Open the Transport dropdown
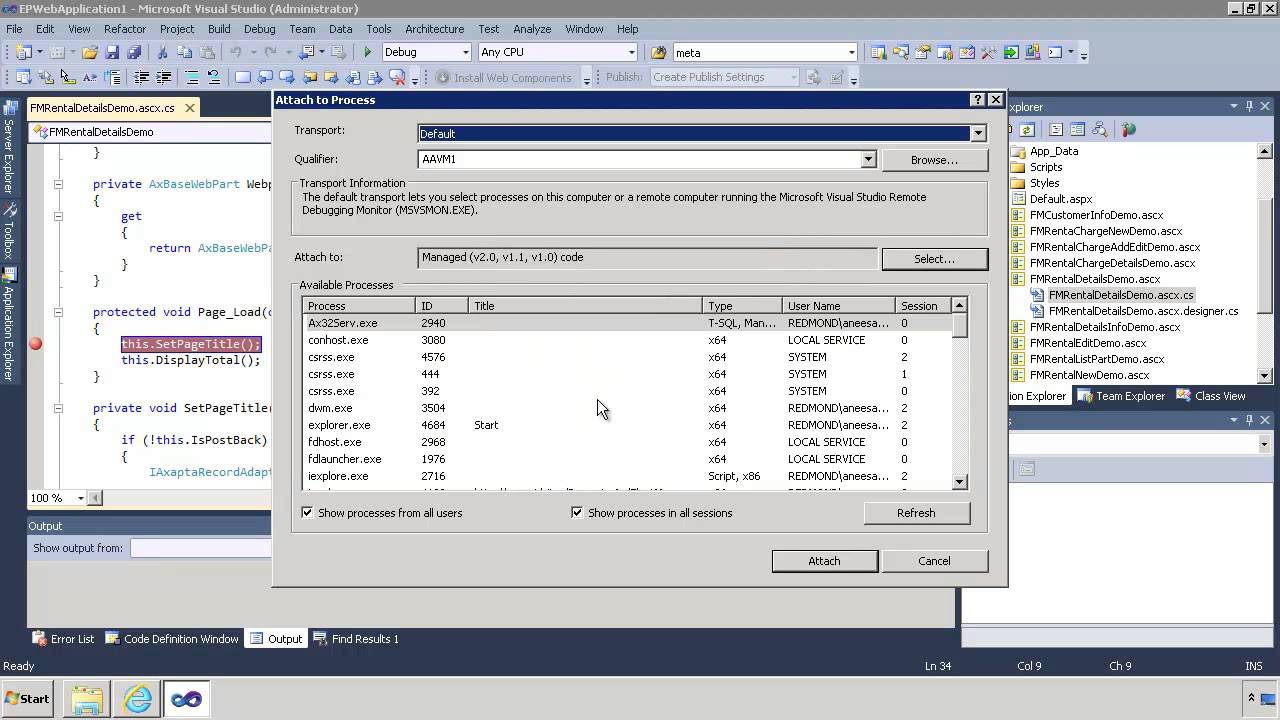Screen dimensions: 1280x720 (978, 133)
